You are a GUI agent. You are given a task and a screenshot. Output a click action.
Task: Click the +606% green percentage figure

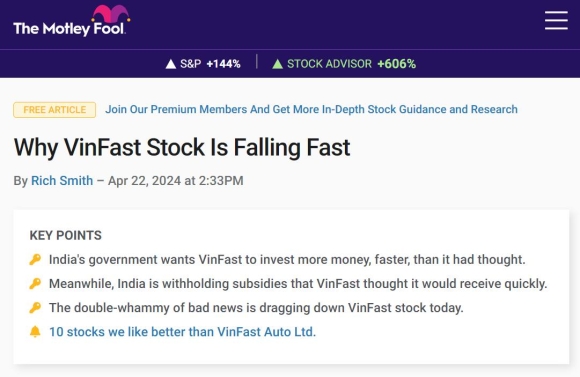click(x=397, y=64)
